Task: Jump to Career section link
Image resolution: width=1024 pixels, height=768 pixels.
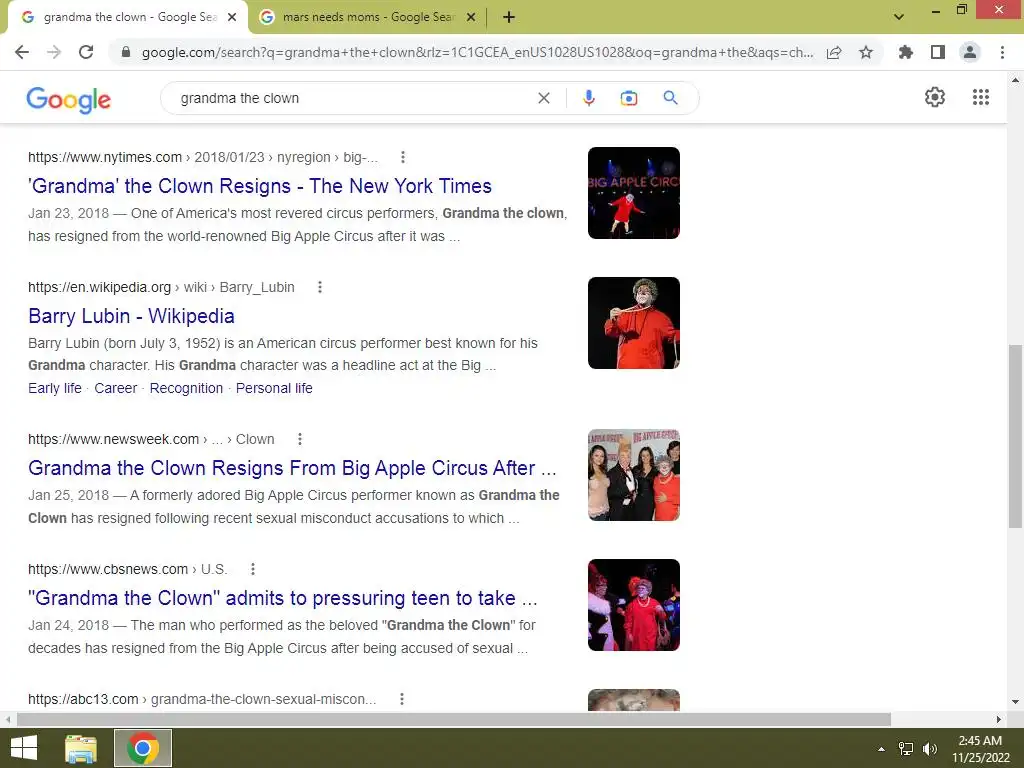Action: (x=116, y=389)
